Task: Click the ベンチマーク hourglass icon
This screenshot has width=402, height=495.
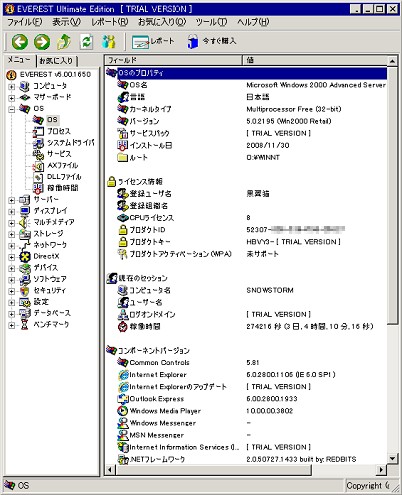Action: [25, 325]
